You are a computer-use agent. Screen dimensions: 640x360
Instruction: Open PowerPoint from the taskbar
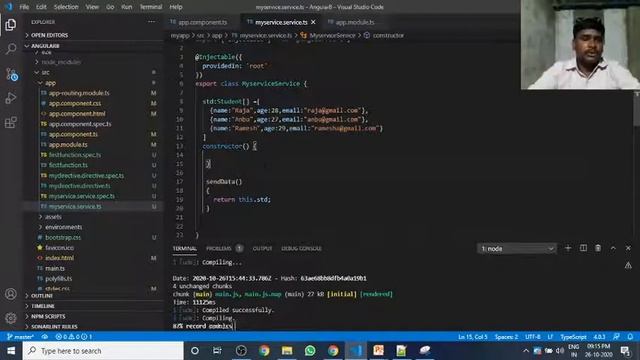click(378, 351)
